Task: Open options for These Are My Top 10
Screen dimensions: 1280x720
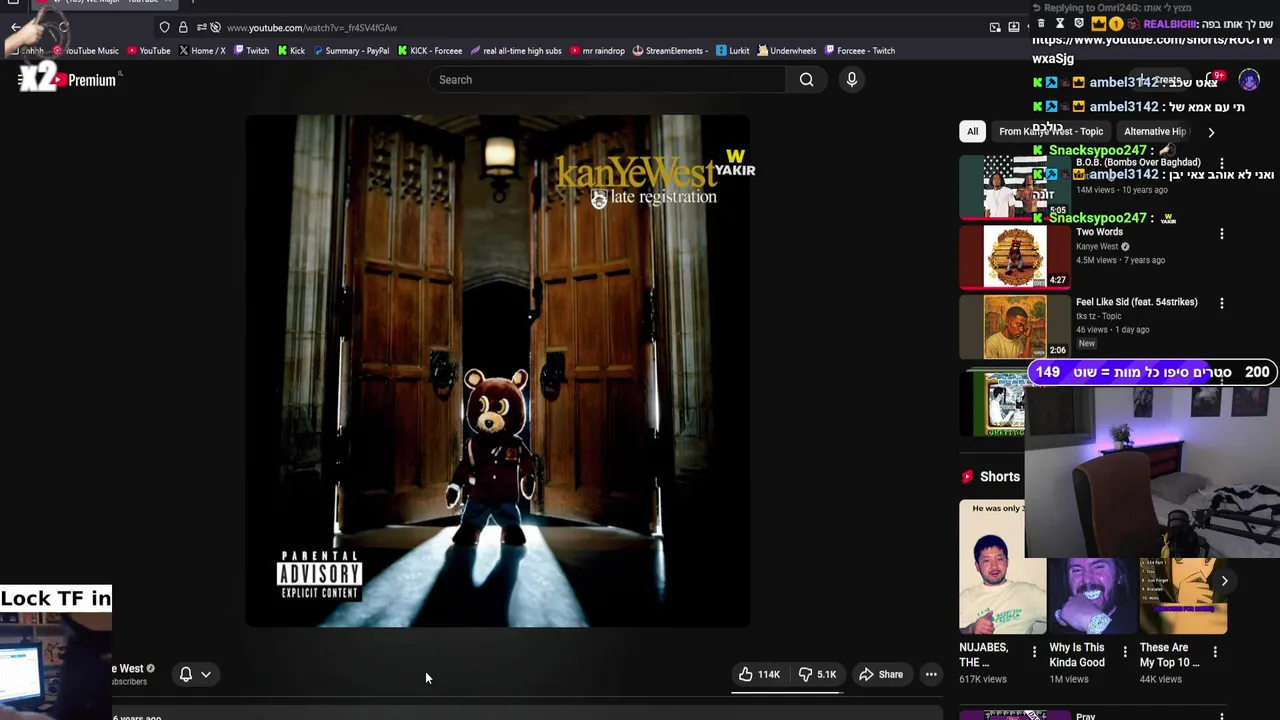Action: 1215,652
